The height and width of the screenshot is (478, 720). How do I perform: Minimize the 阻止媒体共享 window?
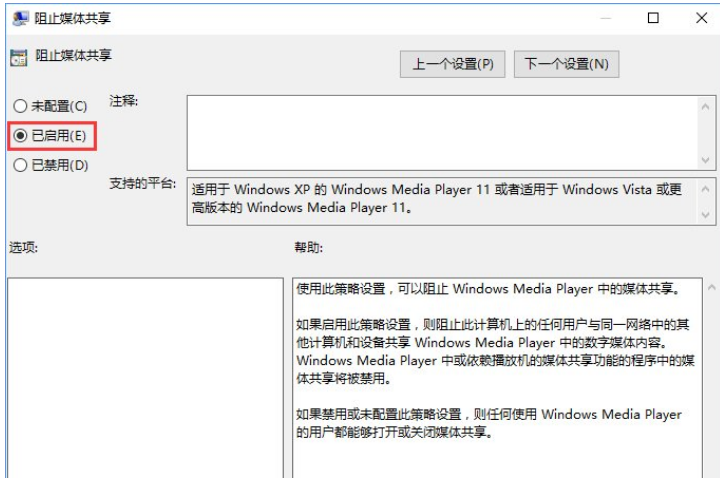click(606, 18)
